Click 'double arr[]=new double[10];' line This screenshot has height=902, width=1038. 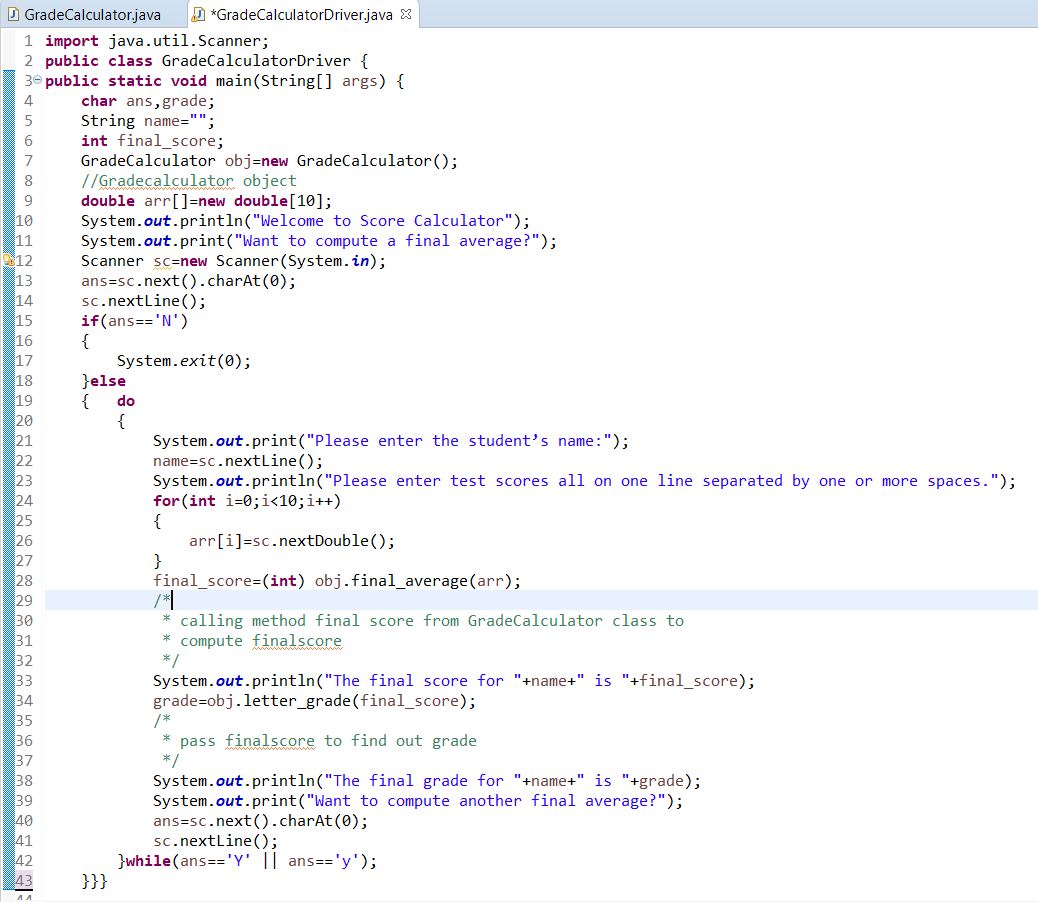[206, 201]
